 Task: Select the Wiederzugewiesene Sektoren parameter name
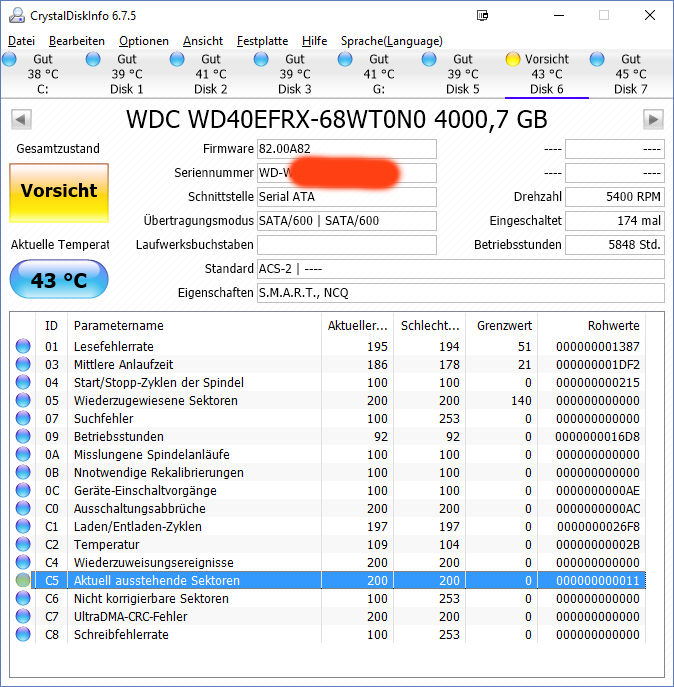pyautogui.click(x=156, y=400)
